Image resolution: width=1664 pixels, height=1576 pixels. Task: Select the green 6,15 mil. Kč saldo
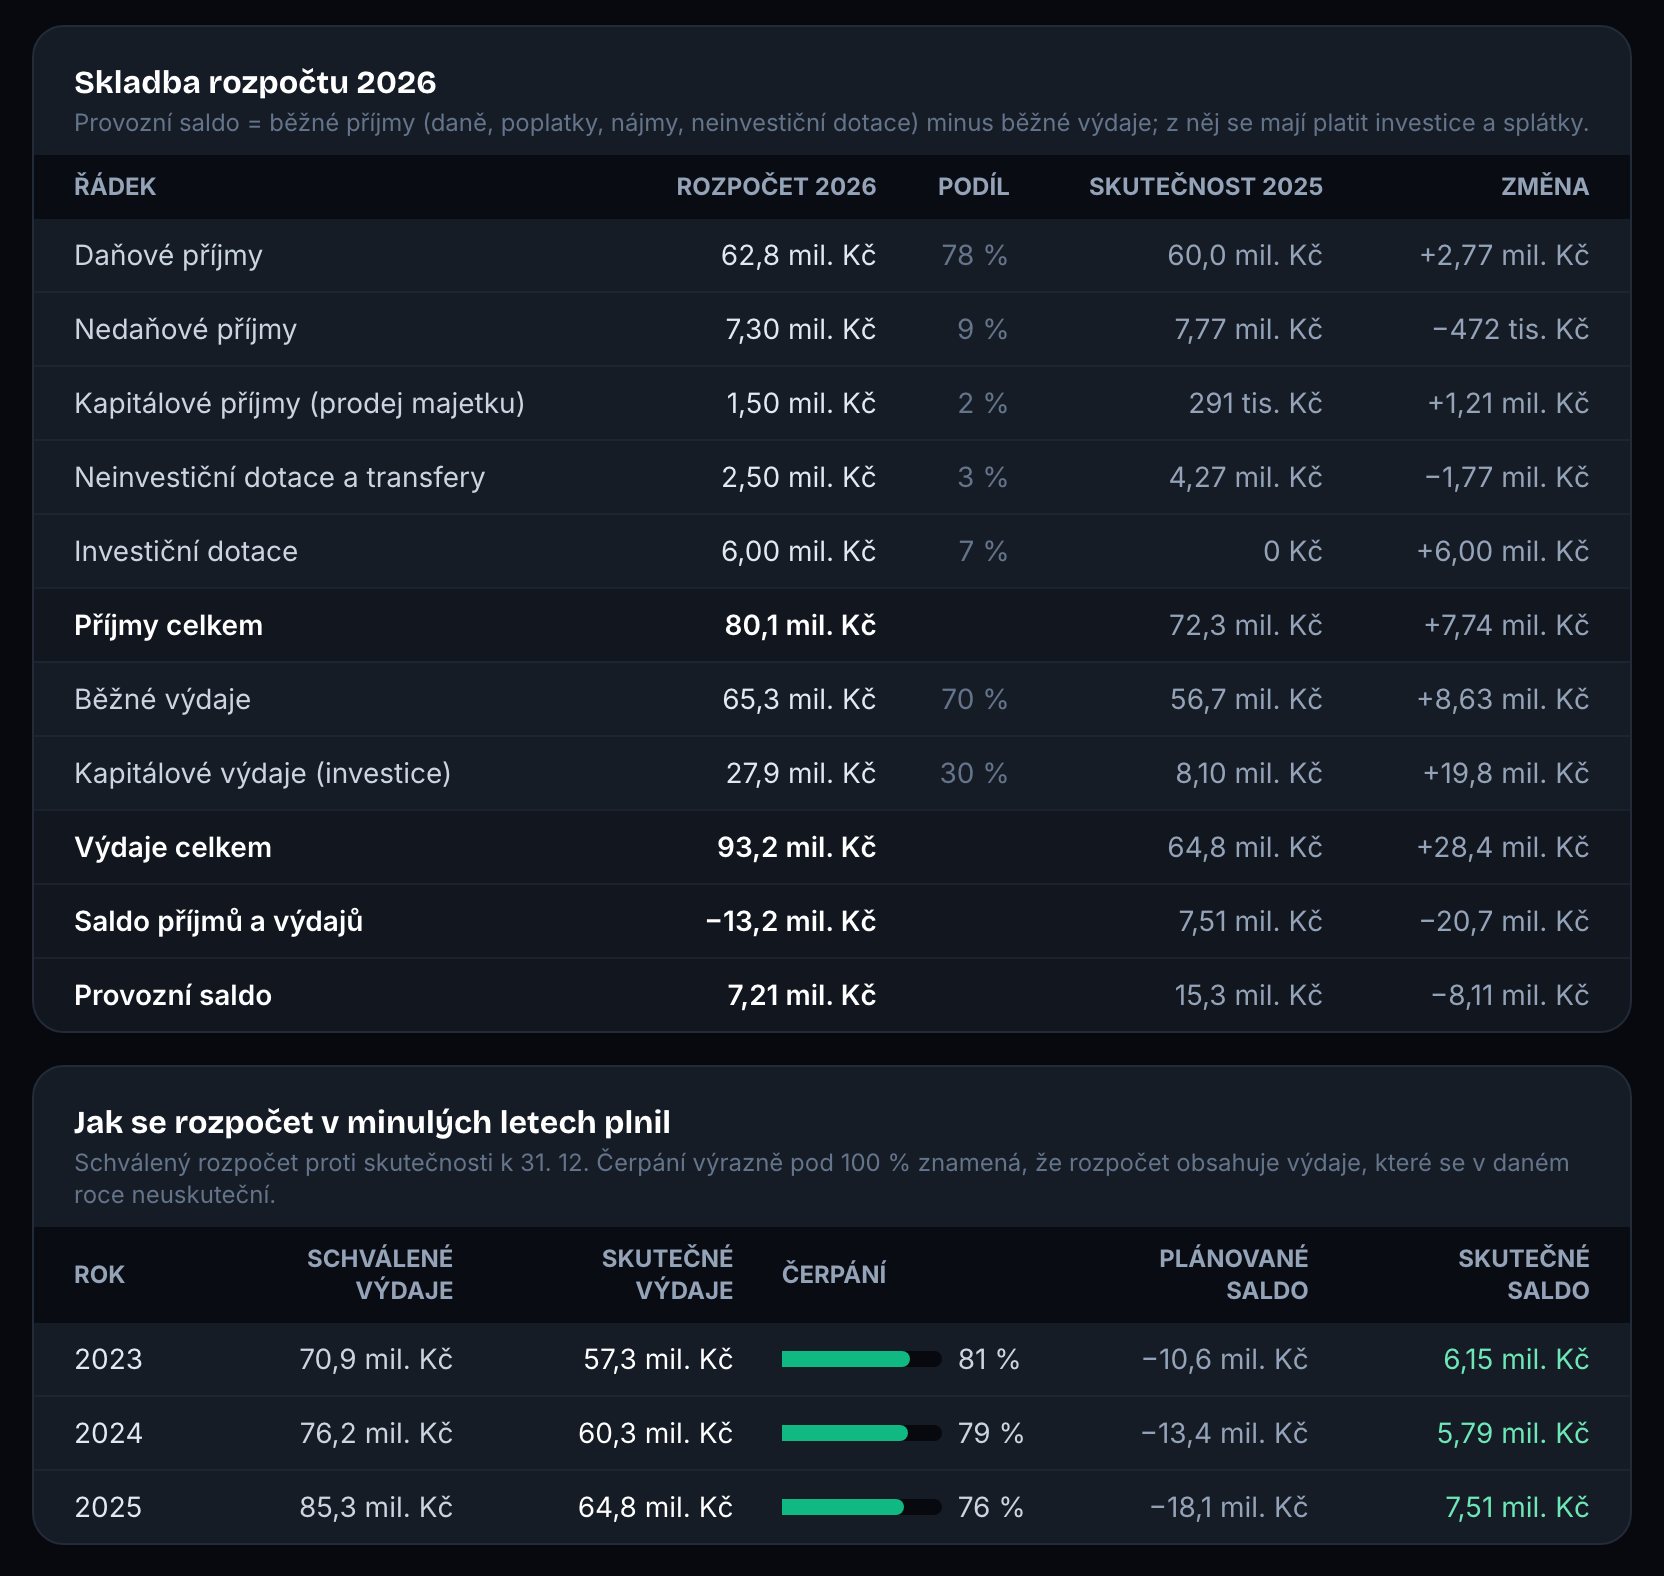[x=1516, y=1360]
